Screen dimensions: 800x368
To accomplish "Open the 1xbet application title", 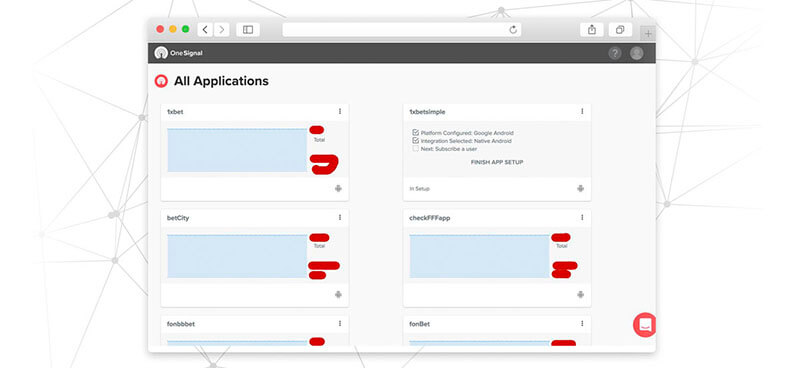I will click(x=175, y=112).
